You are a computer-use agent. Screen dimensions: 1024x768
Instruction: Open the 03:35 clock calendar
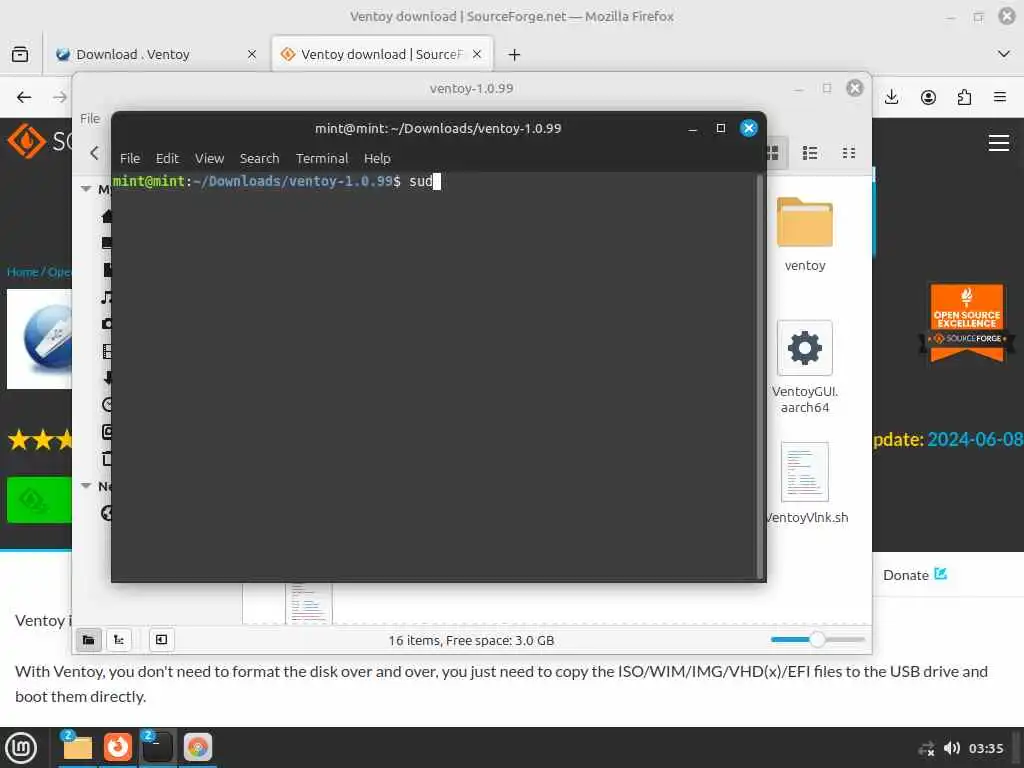point(985,748)
